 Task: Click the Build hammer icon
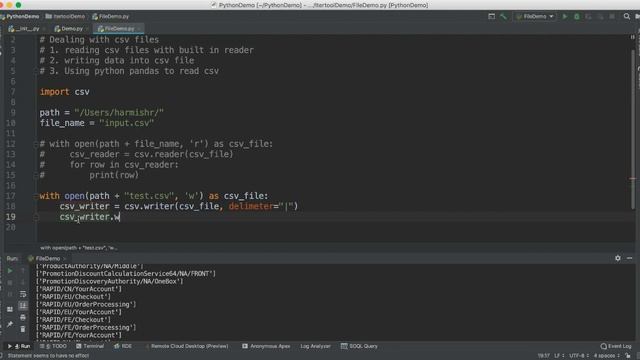[x=503, y=16]
